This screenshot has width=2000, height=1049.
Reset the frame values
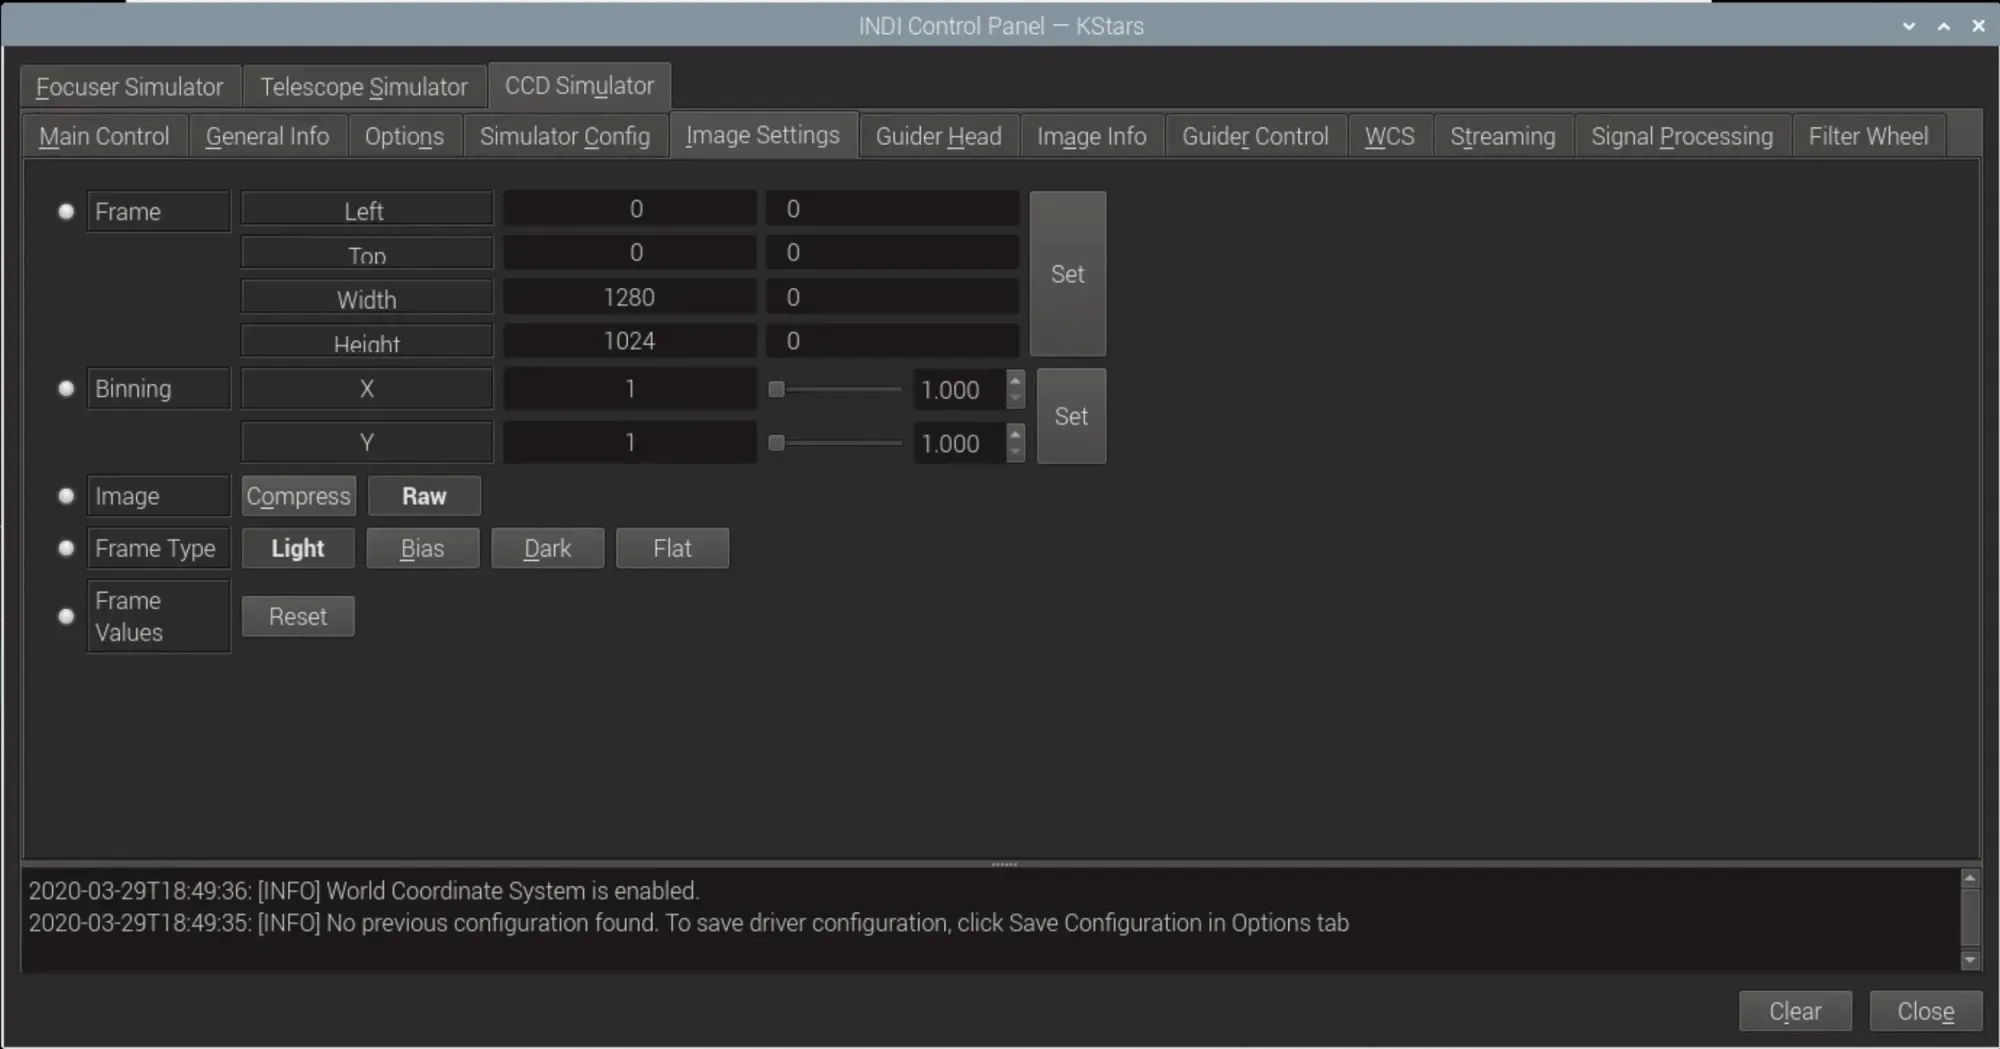click(297, 616)
